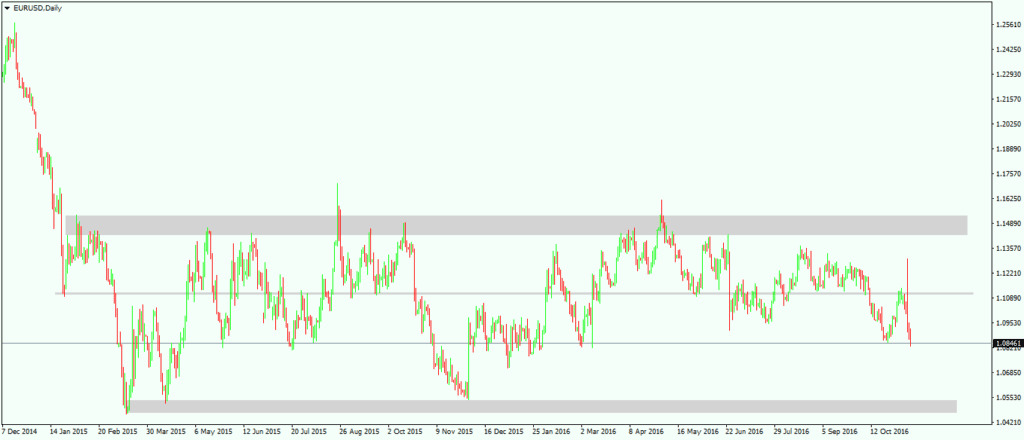
Task: Click the 9 Nov 2015 date label
Action: tap(455, 432)
